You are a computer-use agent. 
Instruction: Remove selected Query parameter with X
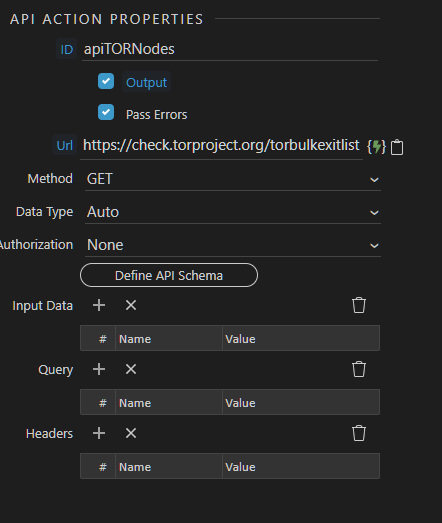tap(131, 369)
